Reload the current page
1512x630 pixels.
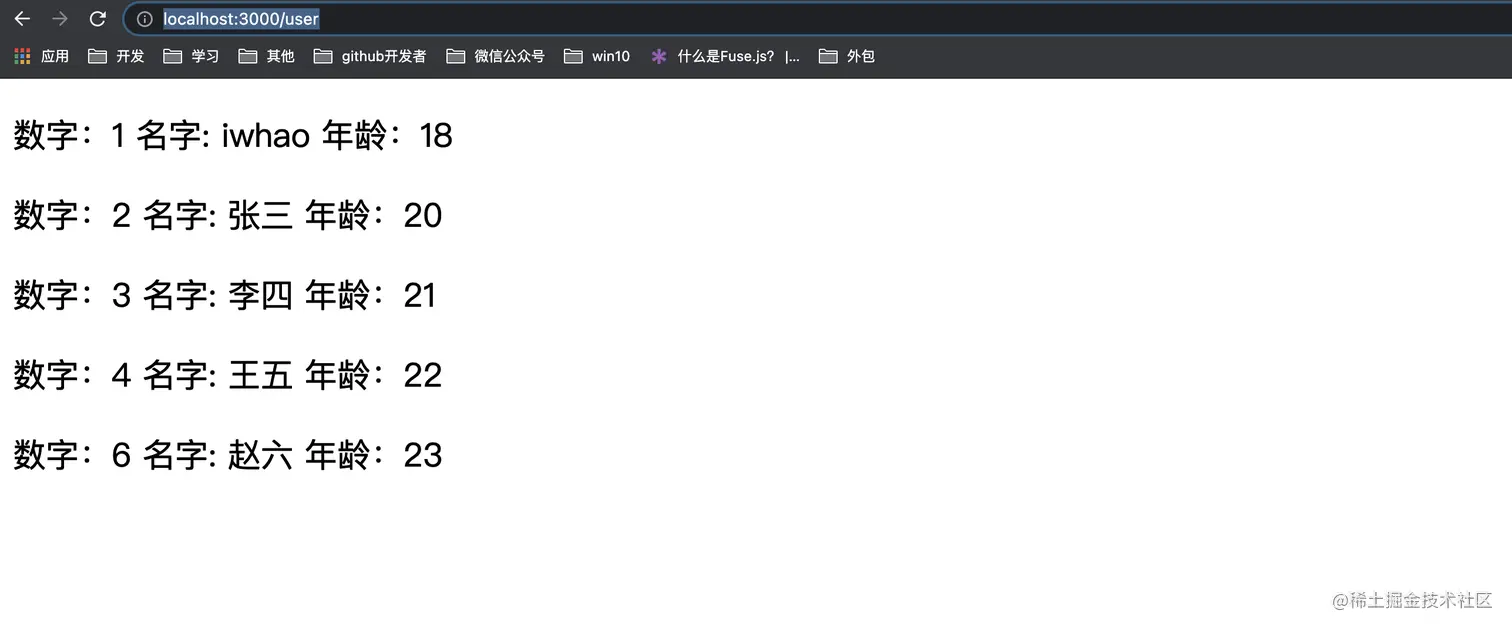coord(97,18)
